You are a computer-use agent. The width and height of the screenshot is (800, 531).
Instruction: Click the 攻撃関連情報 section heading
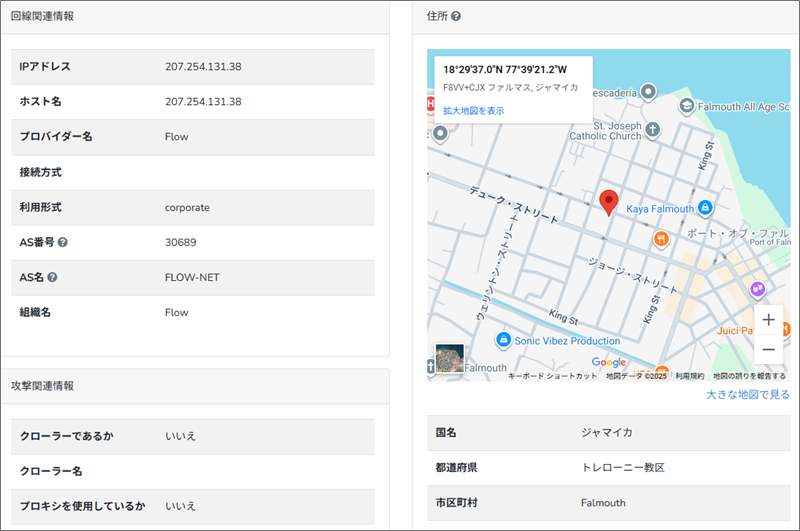point(42,386)
